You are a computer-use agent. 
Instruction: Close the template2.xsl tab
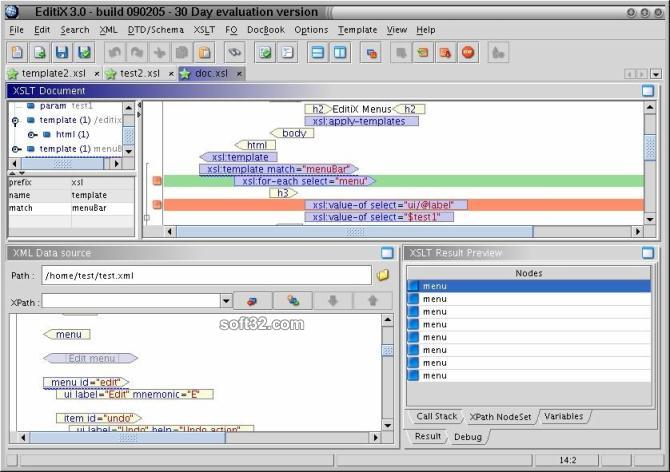pyautogui.click(x=97, y=74)
